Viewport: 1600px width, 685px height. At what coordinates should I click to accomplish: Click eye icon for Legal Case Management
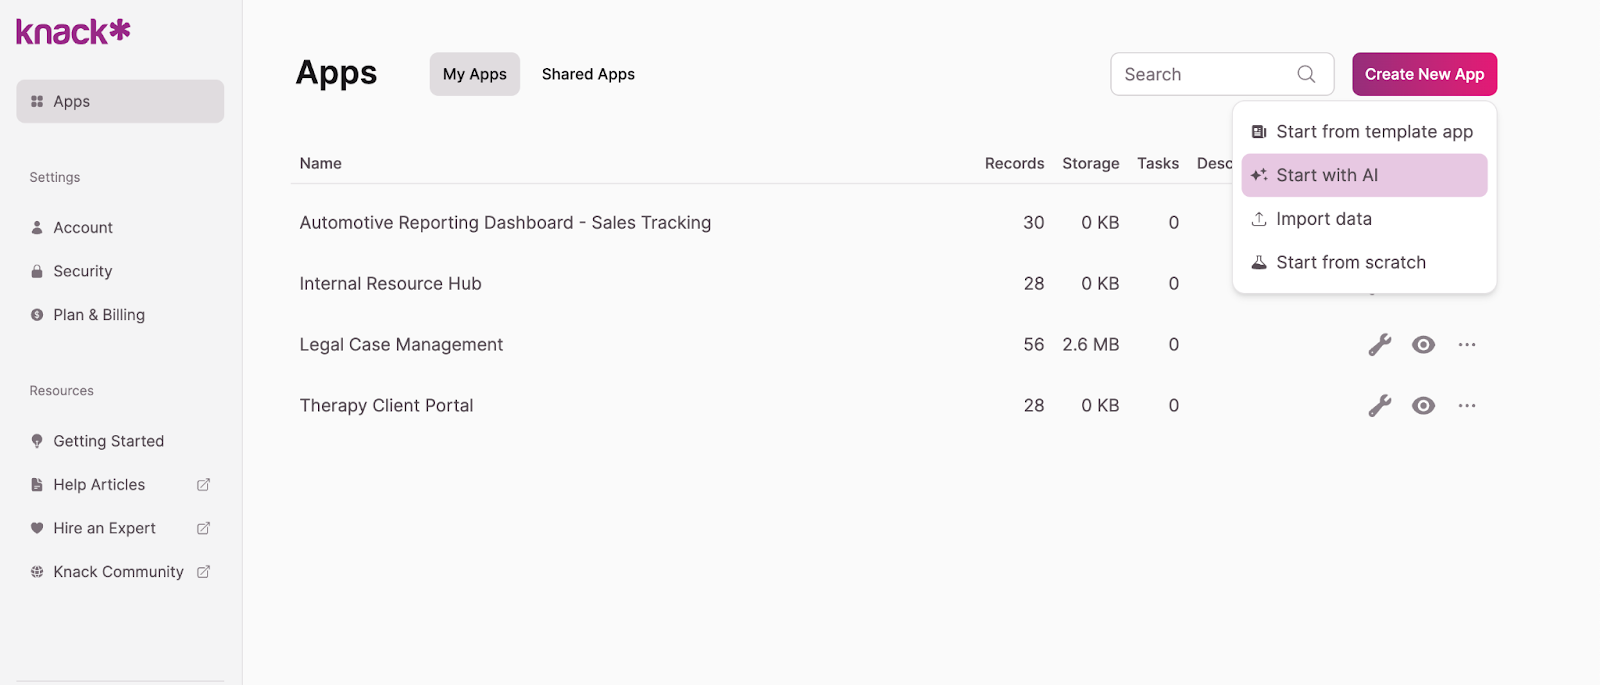tap(1423, 345)
